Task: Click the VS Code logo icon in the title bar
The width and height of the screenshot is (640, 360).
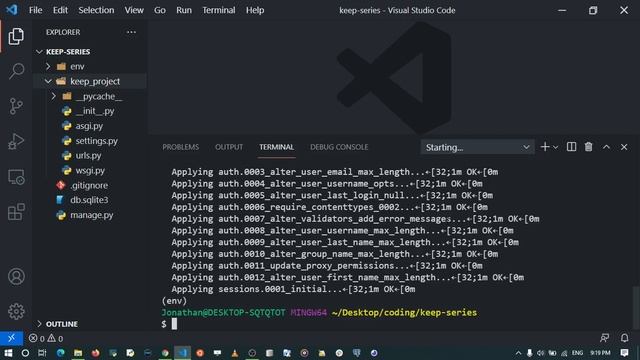Action: coord(12,10)
